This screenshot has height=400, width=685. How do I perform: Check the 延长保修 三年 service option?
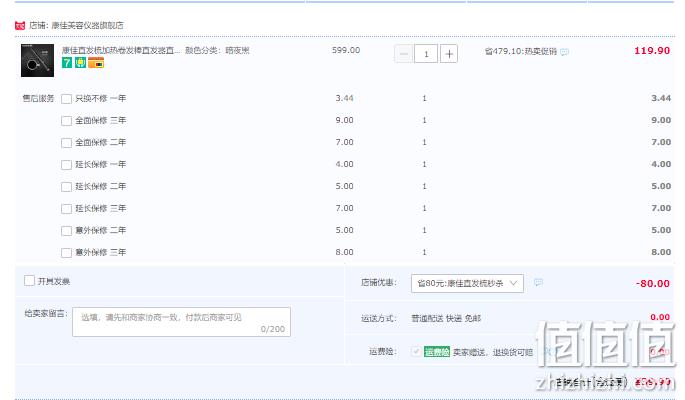pos(66,209)
